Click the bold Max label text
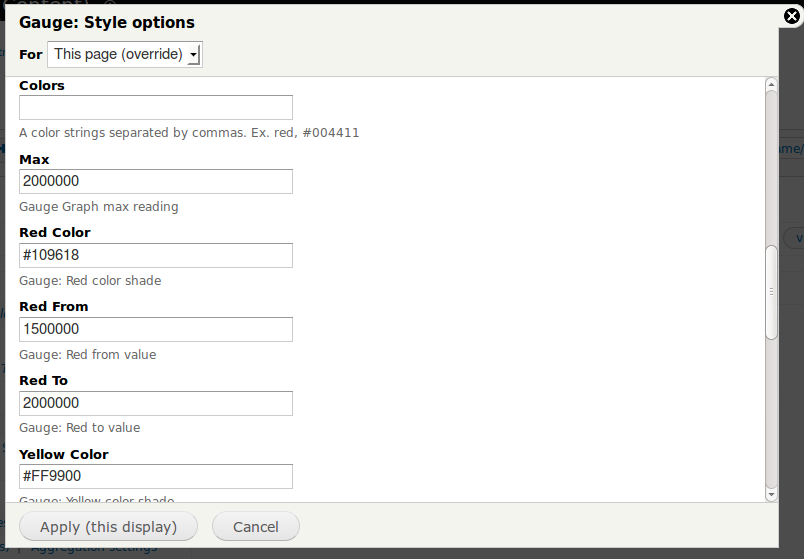804x559 pixels. pyautogui.click(x=34, y=159)
